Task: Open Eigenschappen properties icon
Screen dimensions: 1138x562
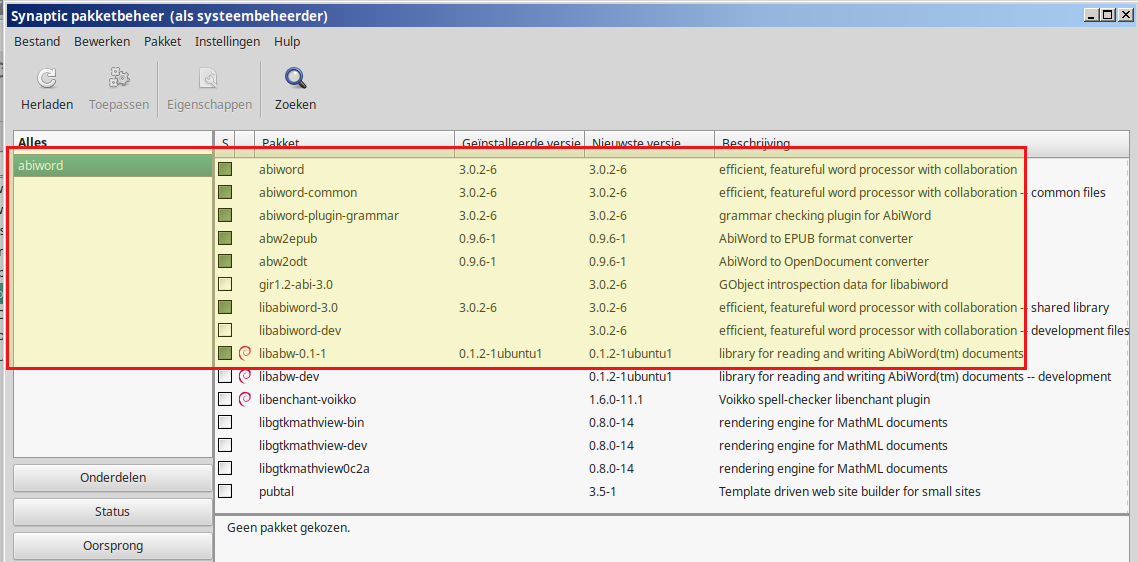Action: [x=209, y=78]
